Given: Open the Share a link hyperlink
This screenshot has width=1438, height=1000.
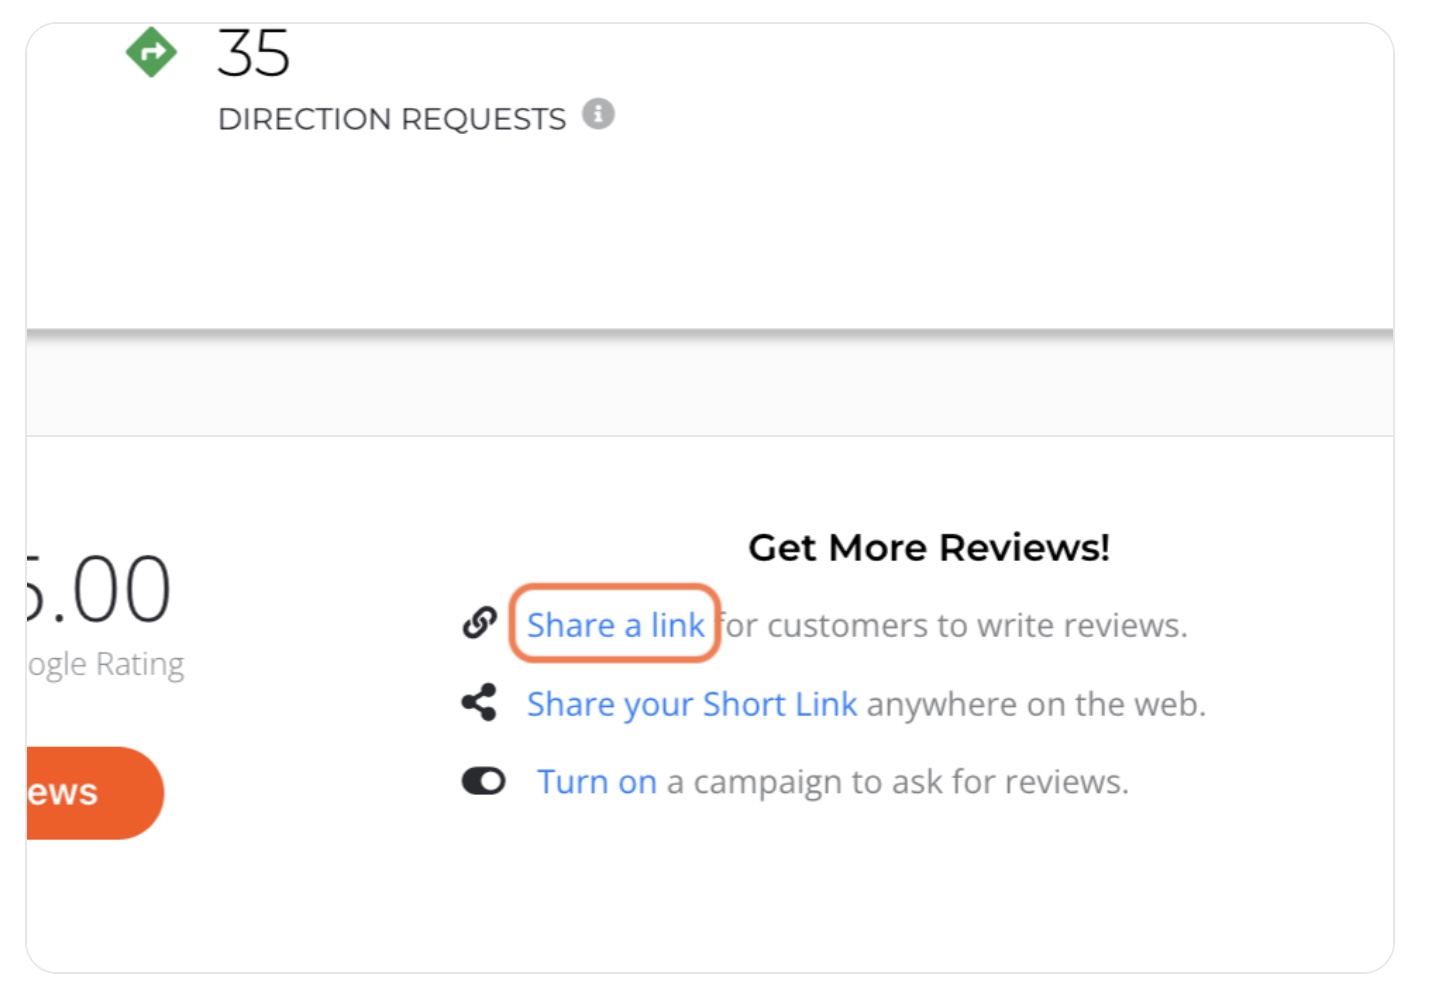Looking at the screenshot, I should 615,625.
